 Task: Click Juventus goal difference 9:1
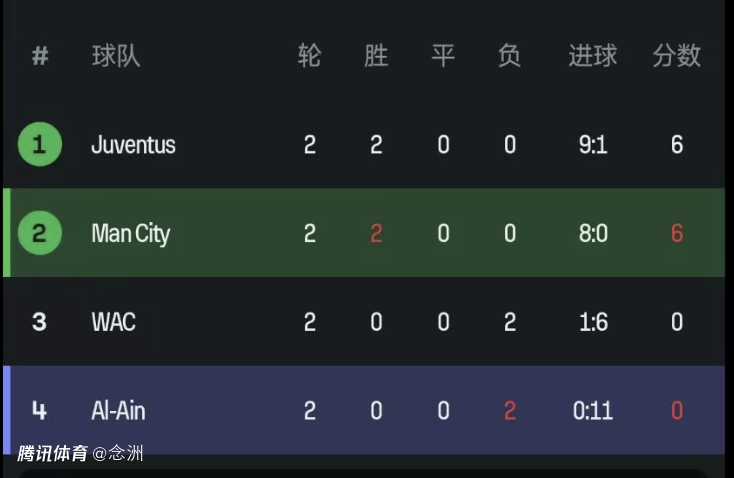point(593,144)
